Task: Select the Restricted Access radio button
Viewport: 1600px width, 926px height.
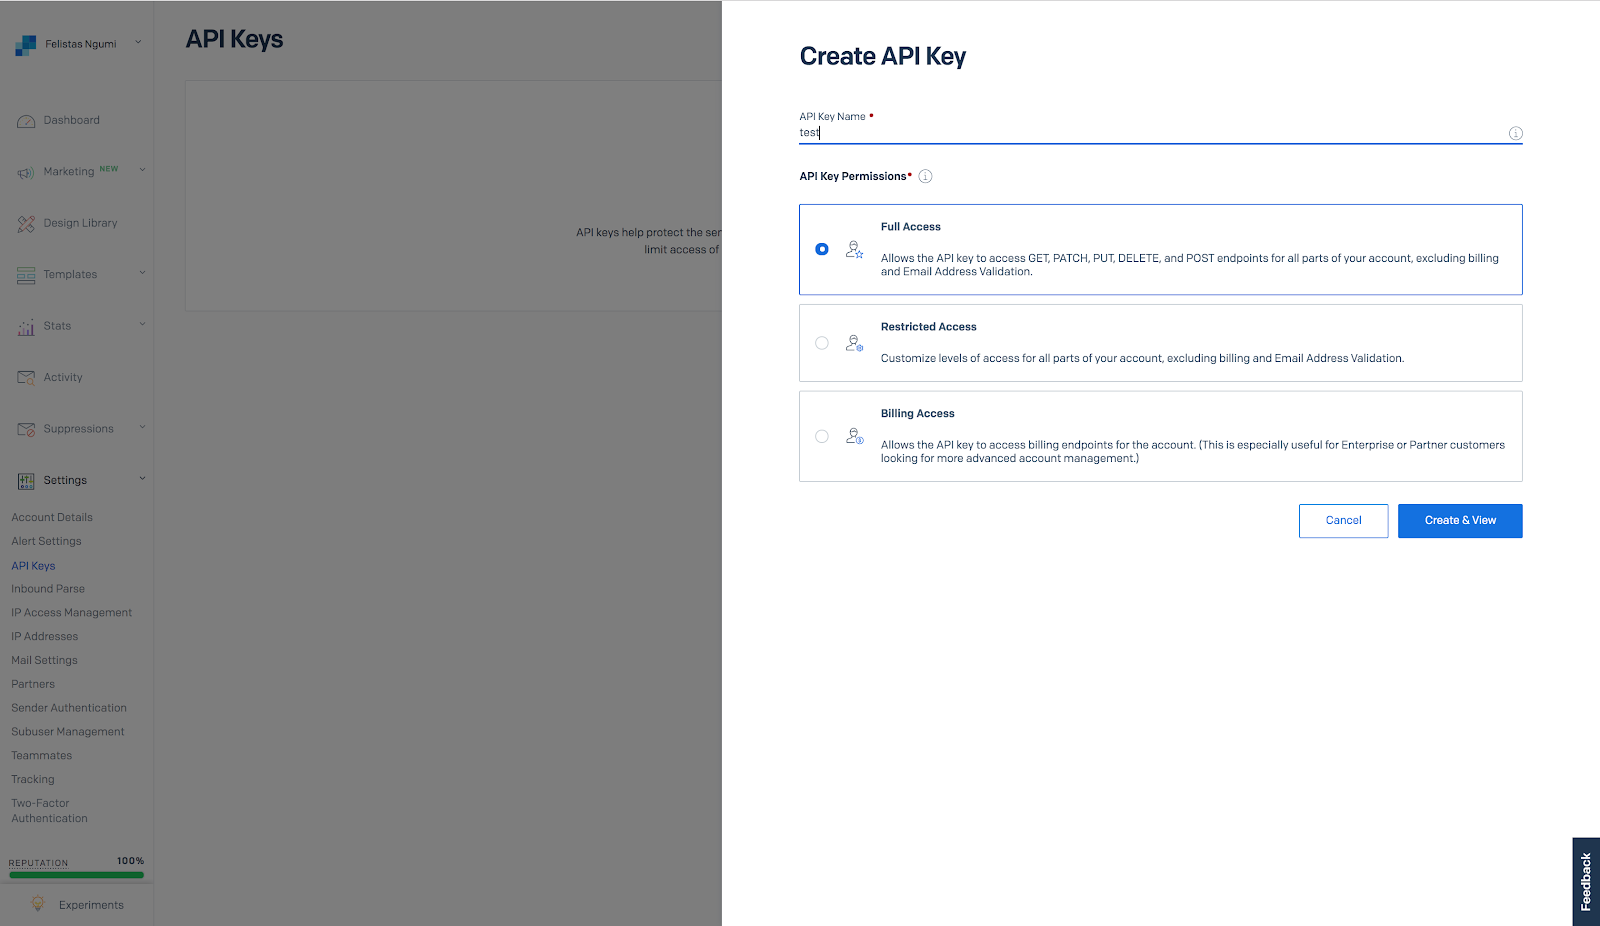Action: (822, 343)
